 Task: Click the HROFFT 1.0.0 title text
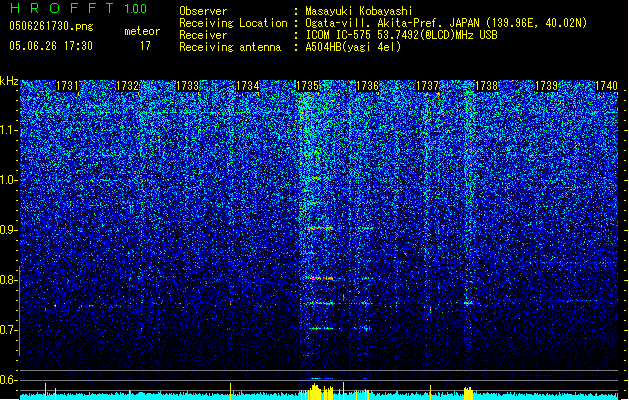[78, 8]
